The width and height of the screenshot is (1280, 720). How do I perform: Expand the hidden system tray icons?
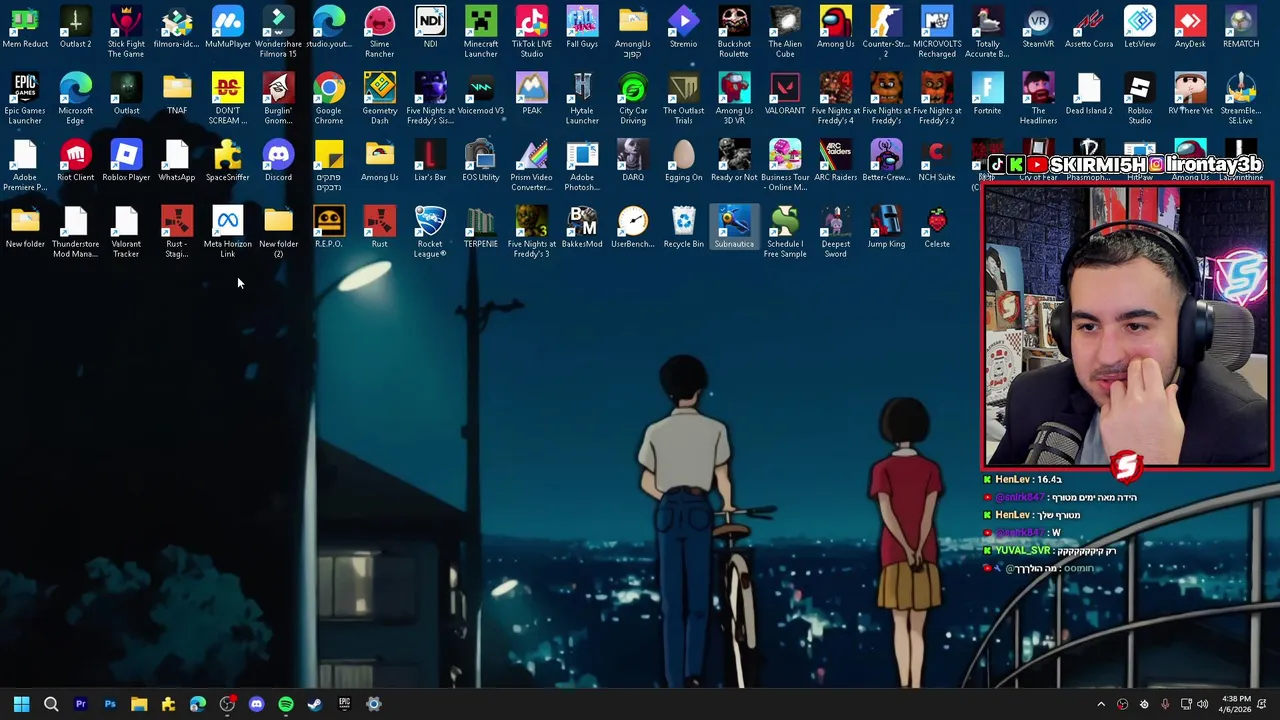coord(1101,704)
